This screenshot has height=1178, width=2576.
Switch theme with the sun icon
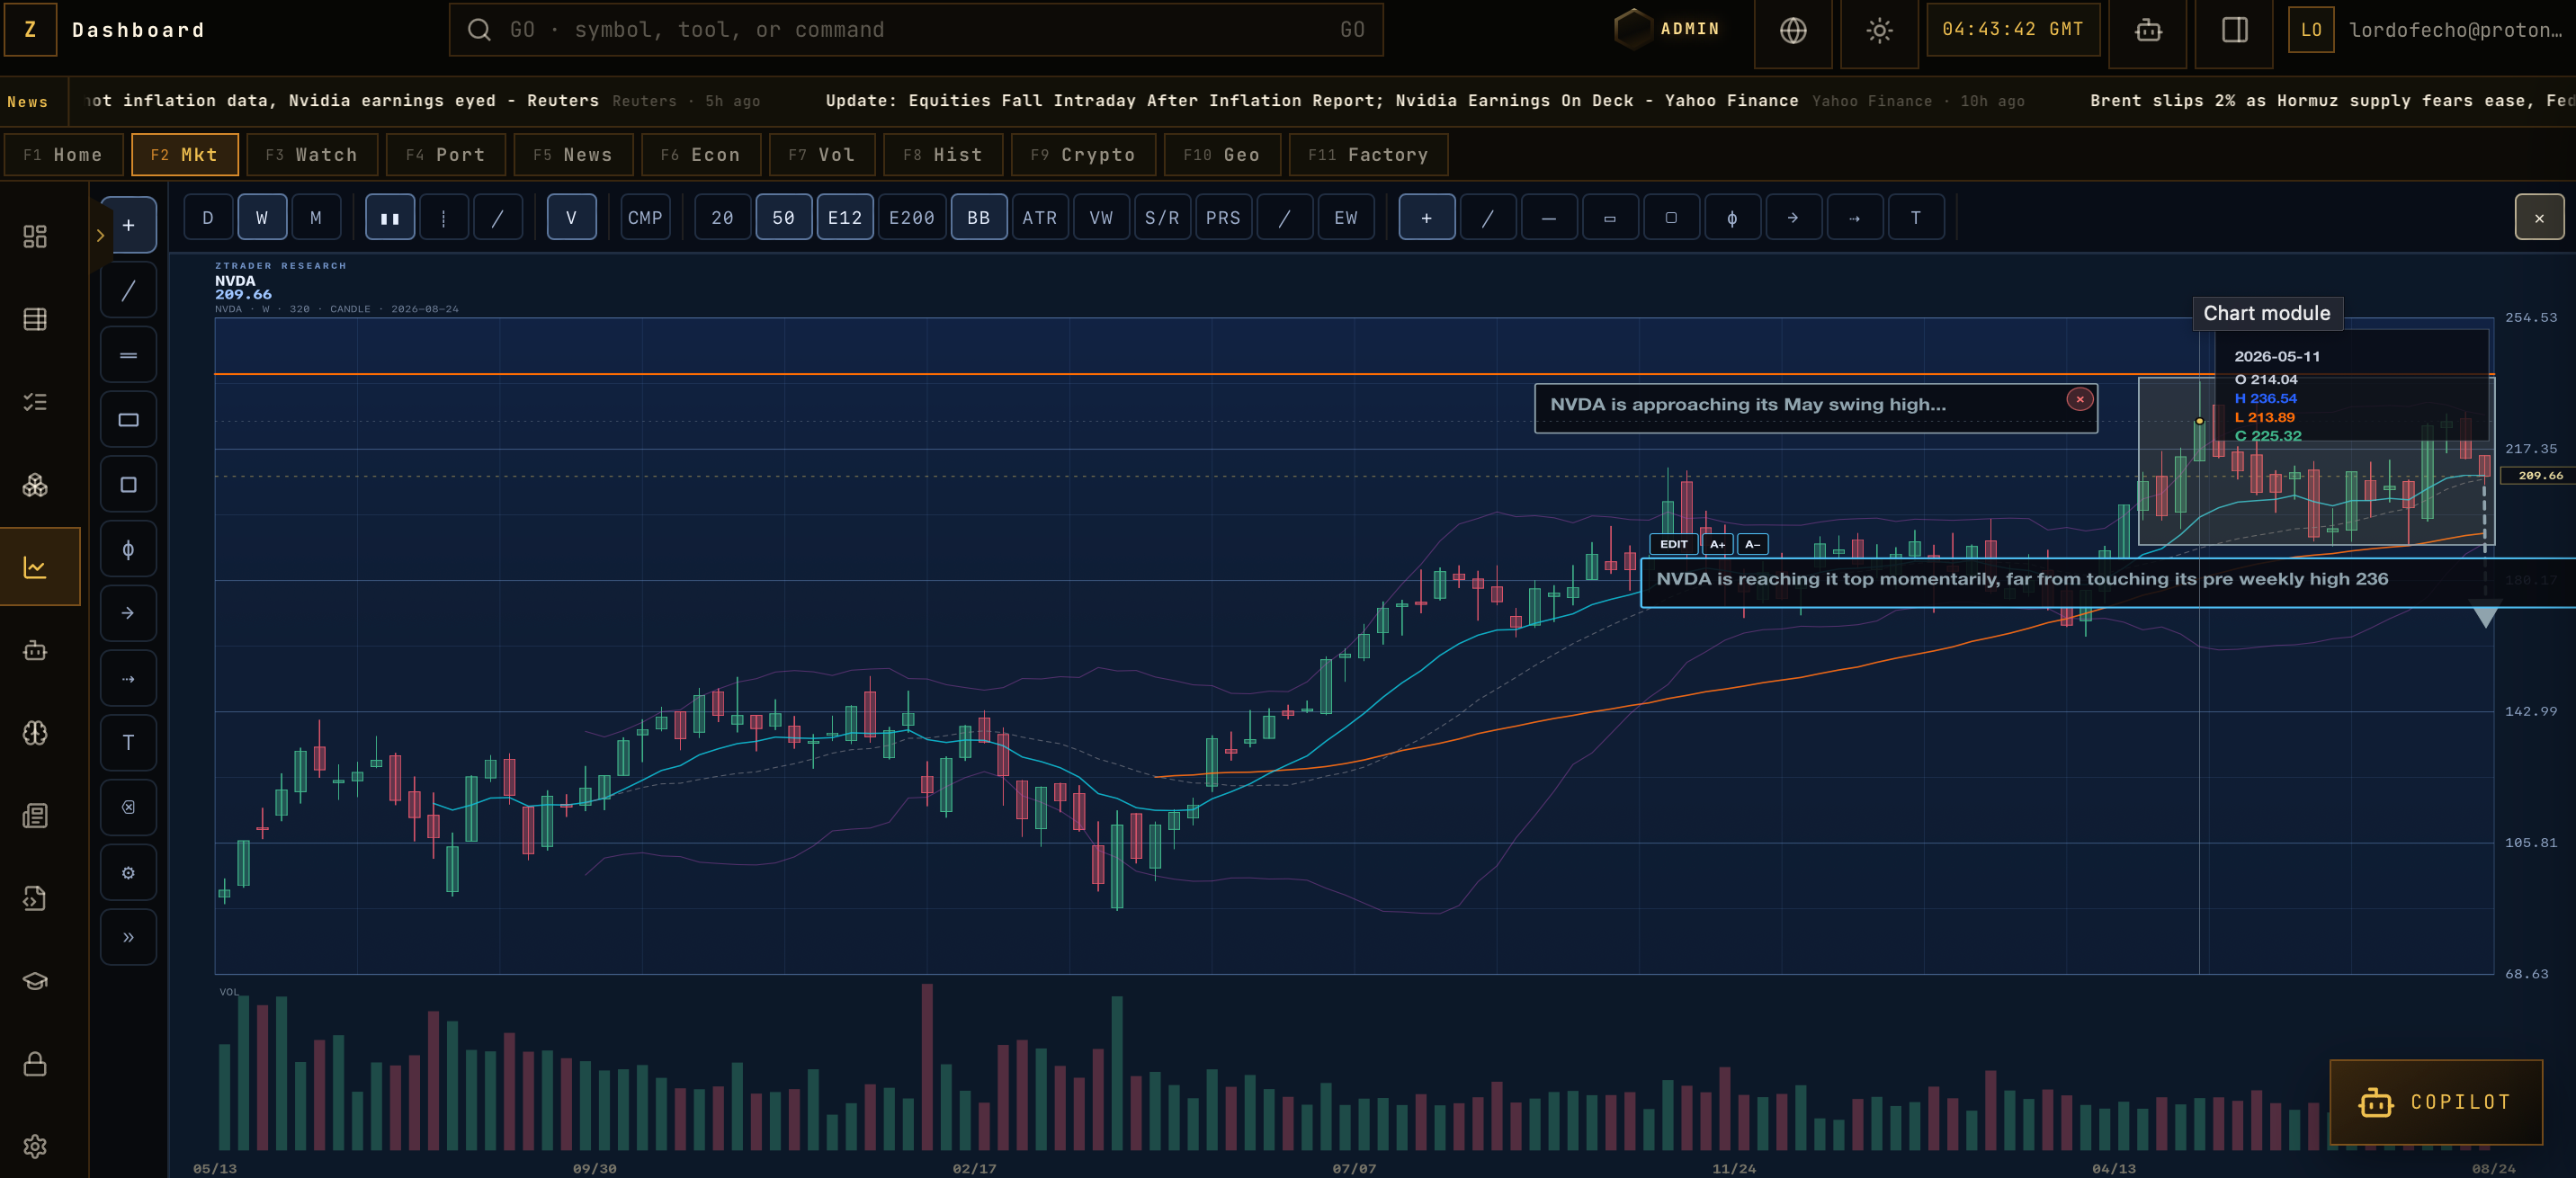pos(1879,30)
